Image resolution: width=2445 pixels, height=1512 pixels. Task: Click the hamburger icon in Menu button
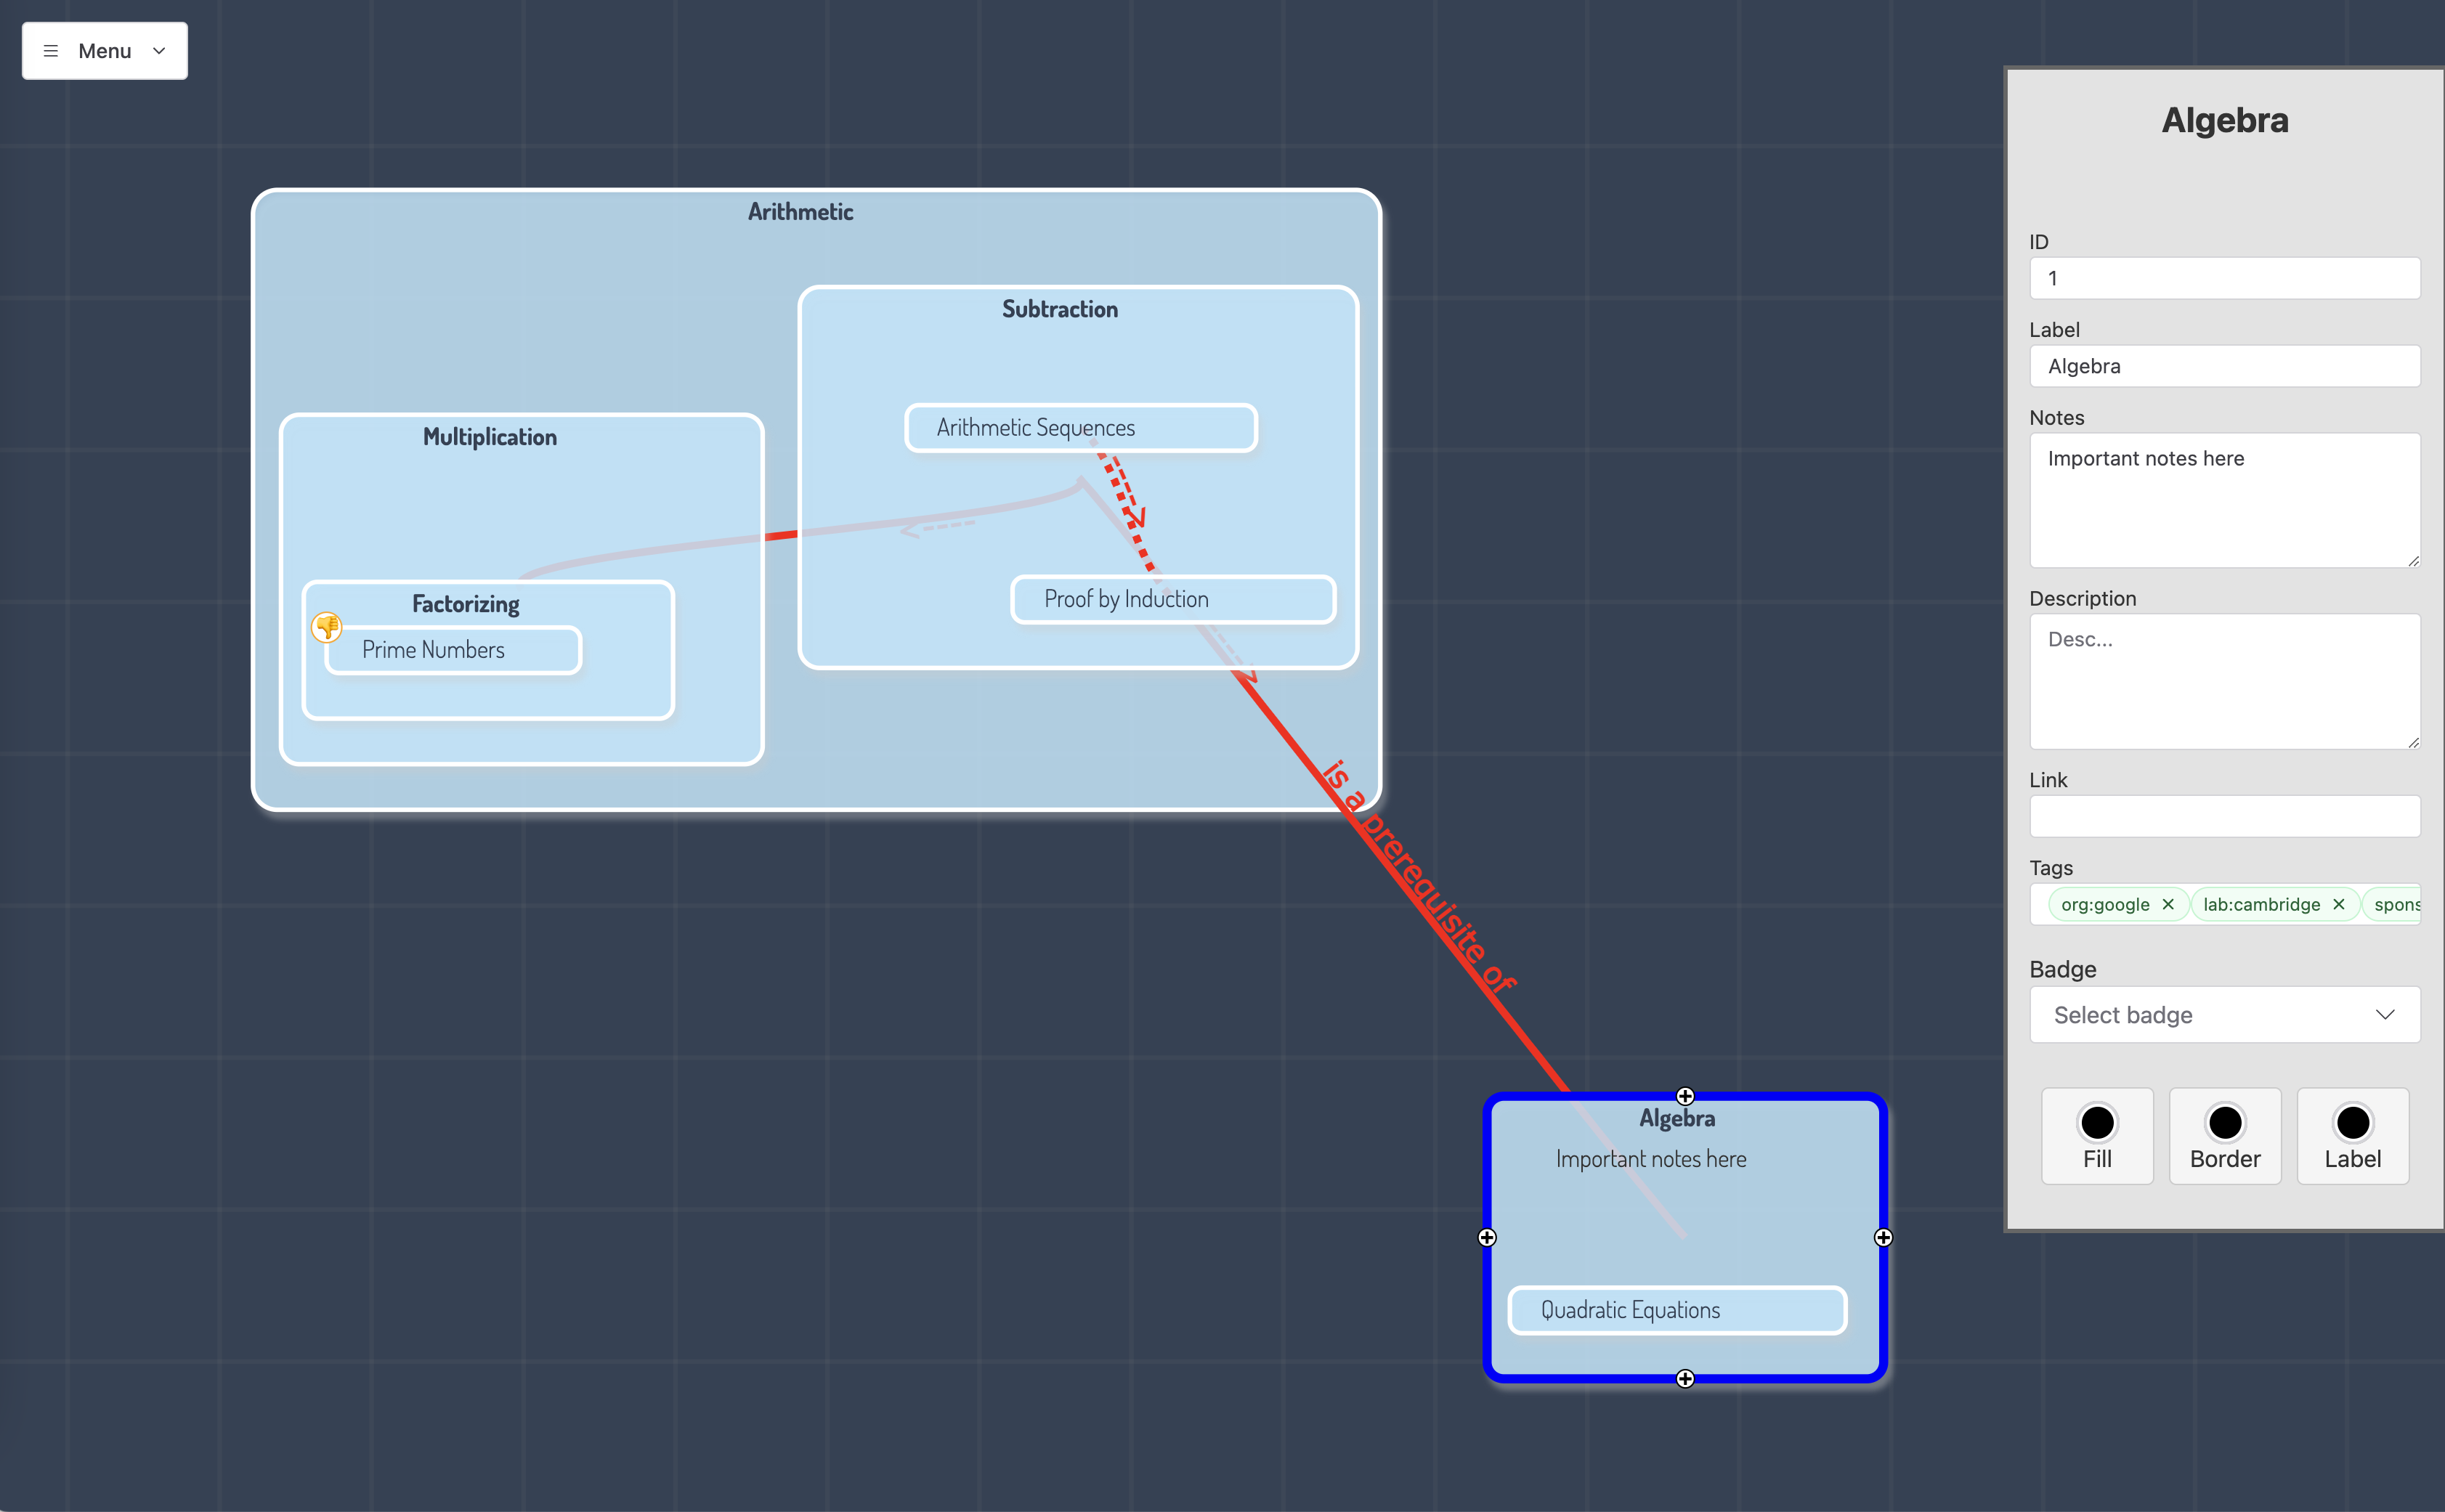51,51
